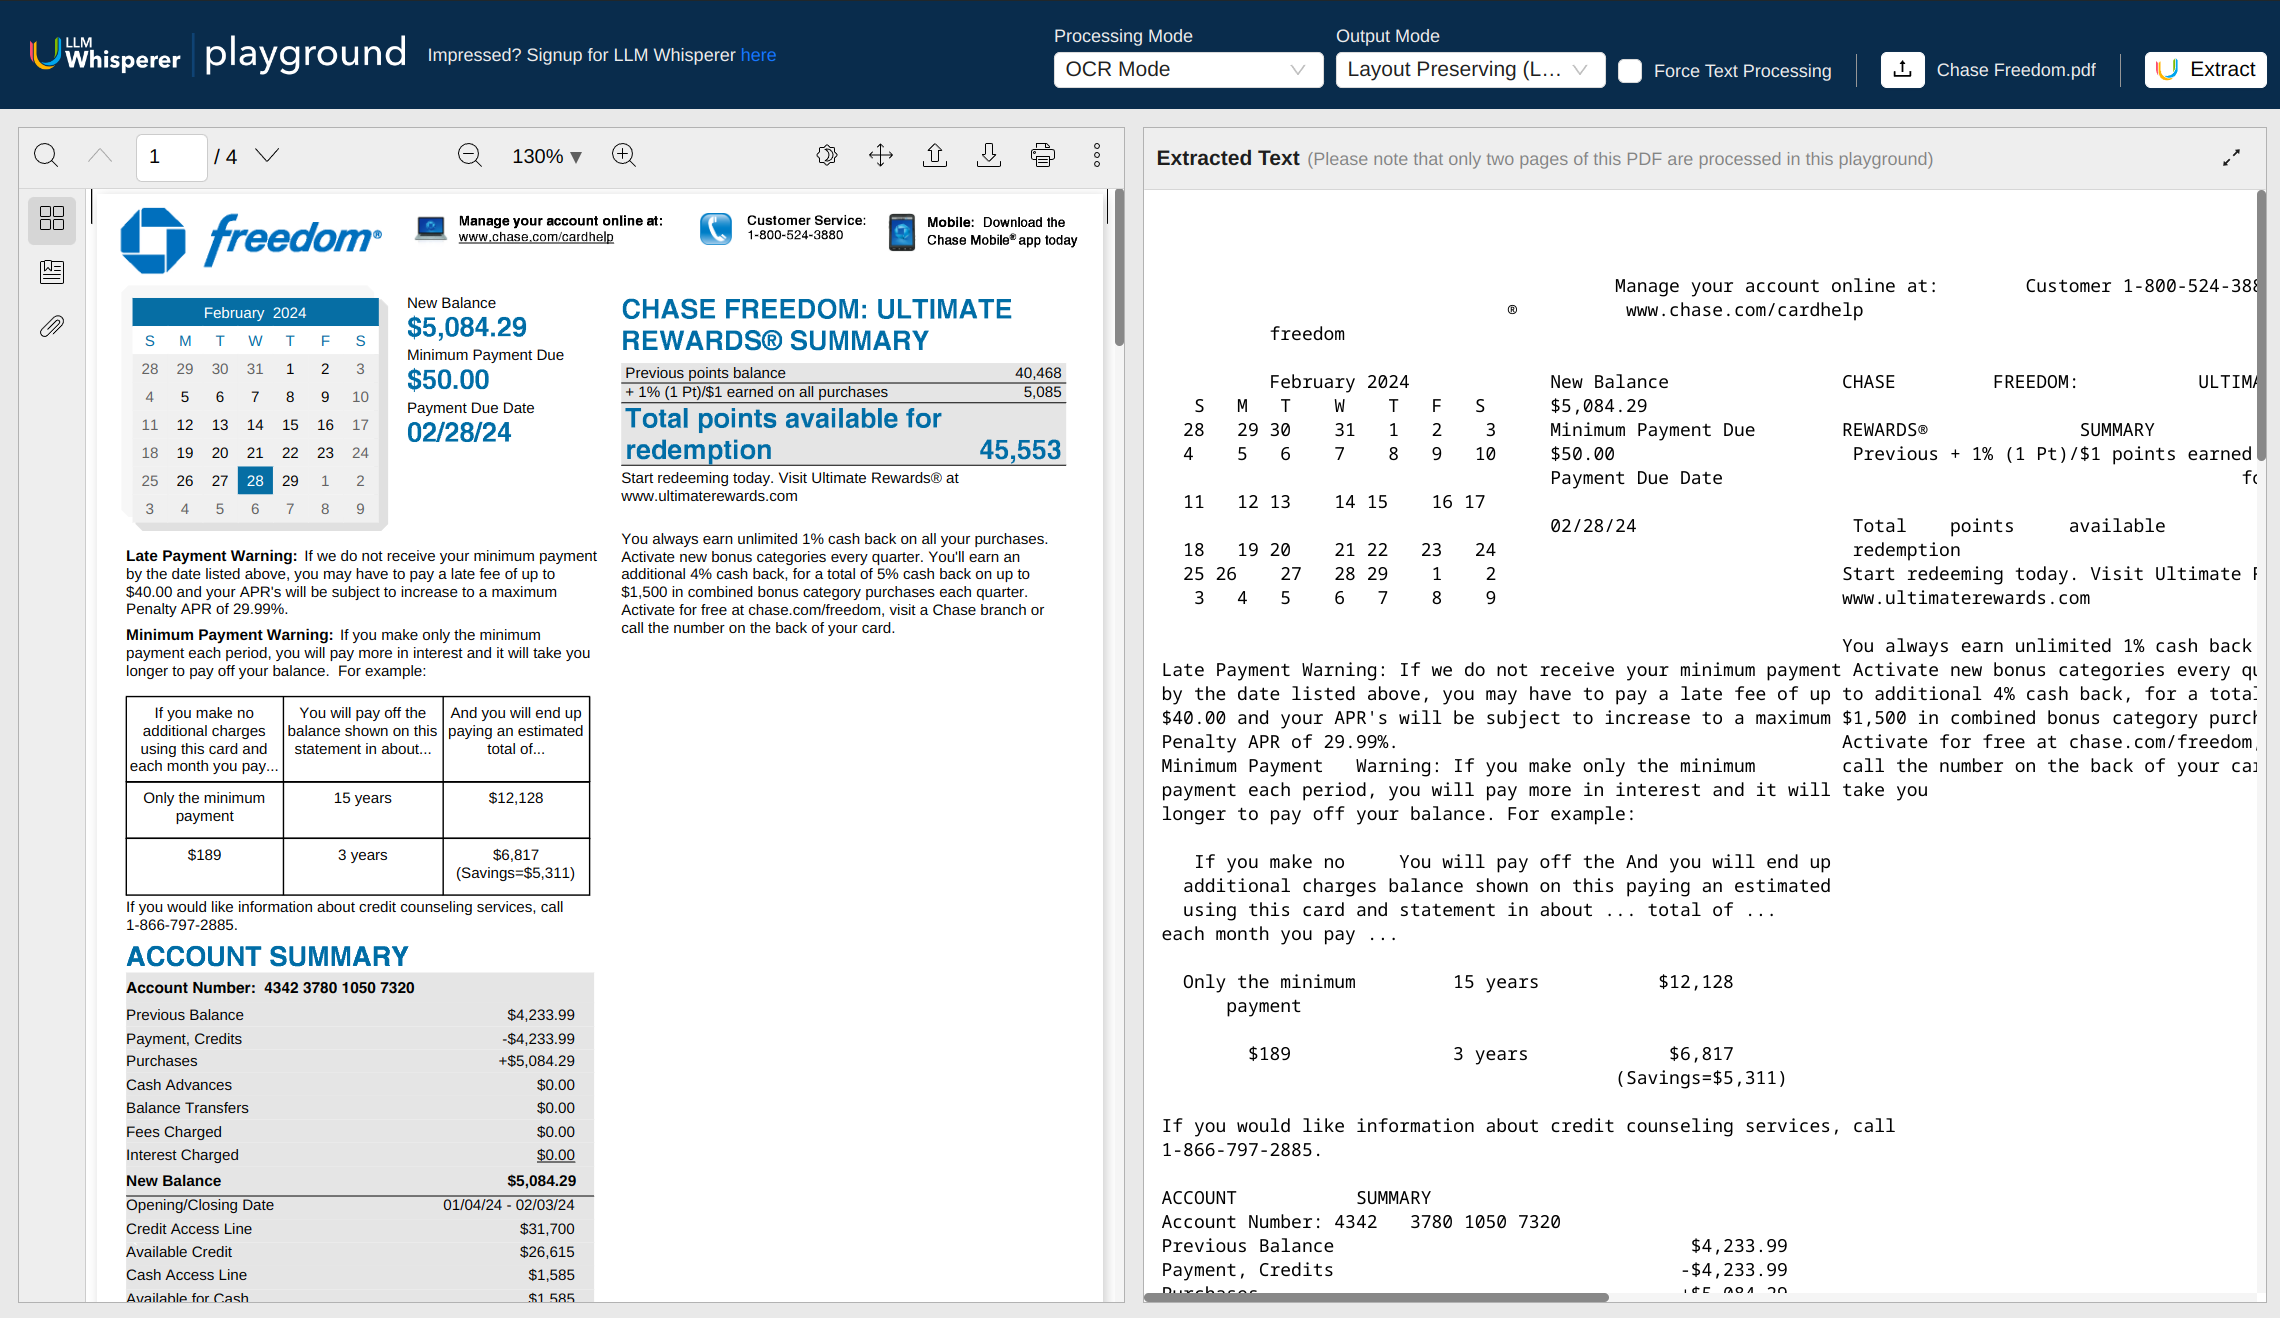Image resolution: width=2280 pixels, height=1318 pixels.
Task: Enable Force Text Processing checkbox
Action: [x=1630, y=71]
